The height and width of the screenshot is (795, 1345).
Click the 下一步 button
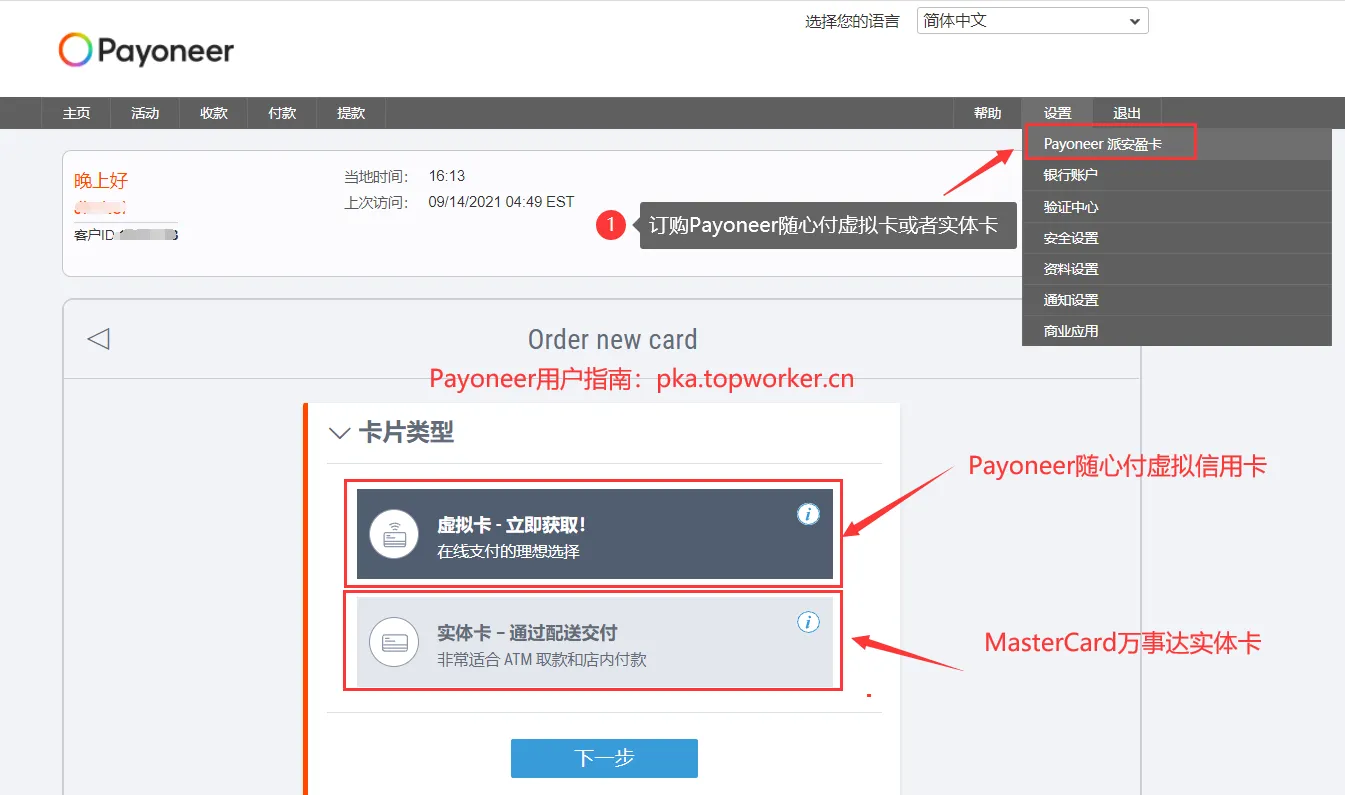click(x=604, y=758)
